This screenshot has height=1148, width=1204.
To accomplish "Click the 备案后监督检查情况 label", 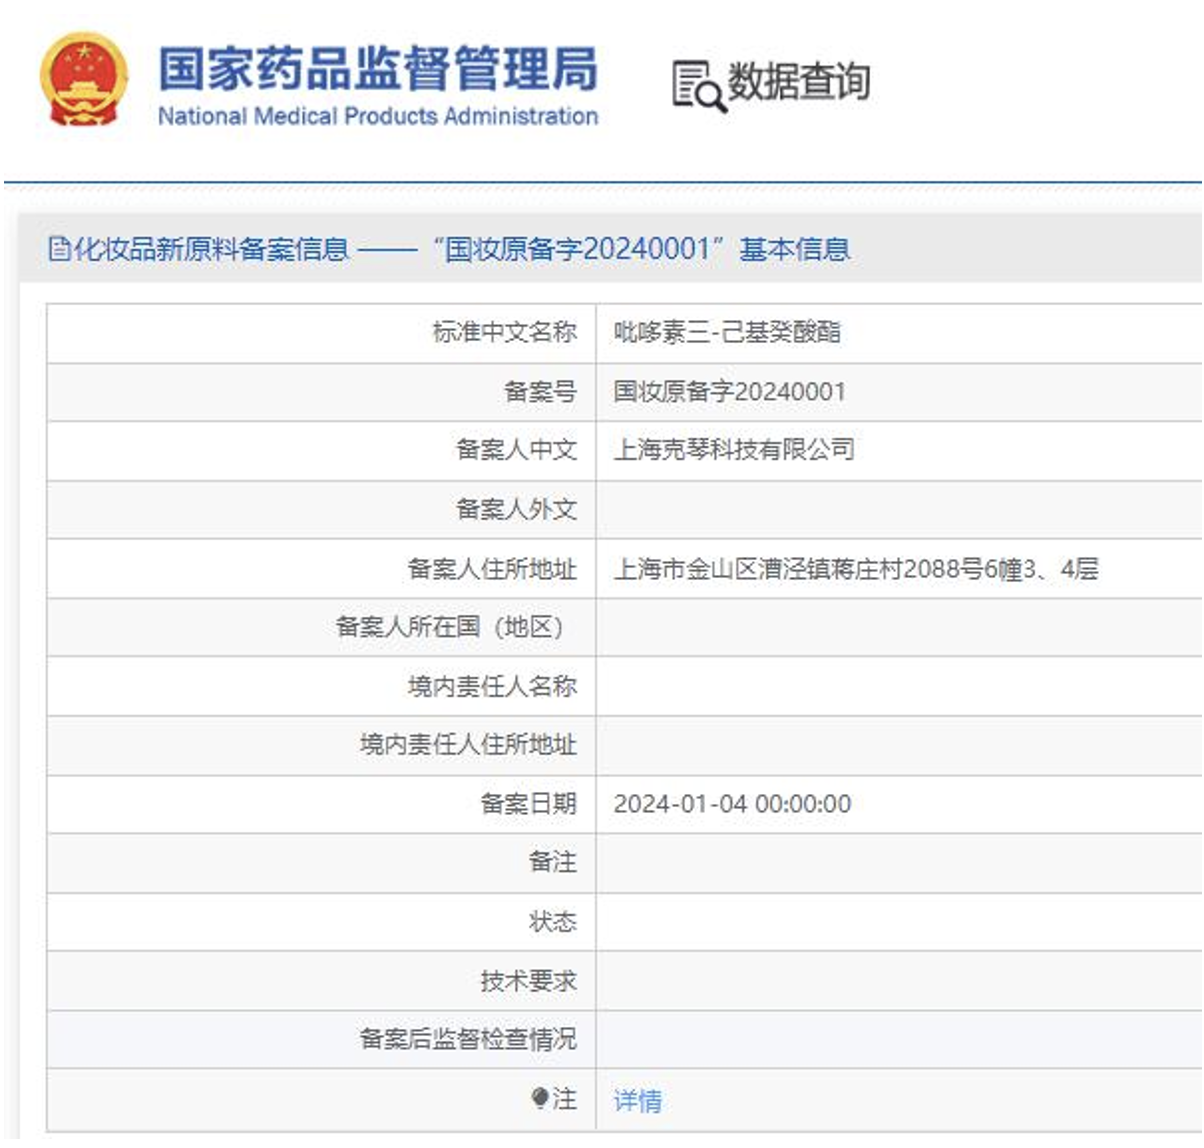I will click(x=468, y=1040).
